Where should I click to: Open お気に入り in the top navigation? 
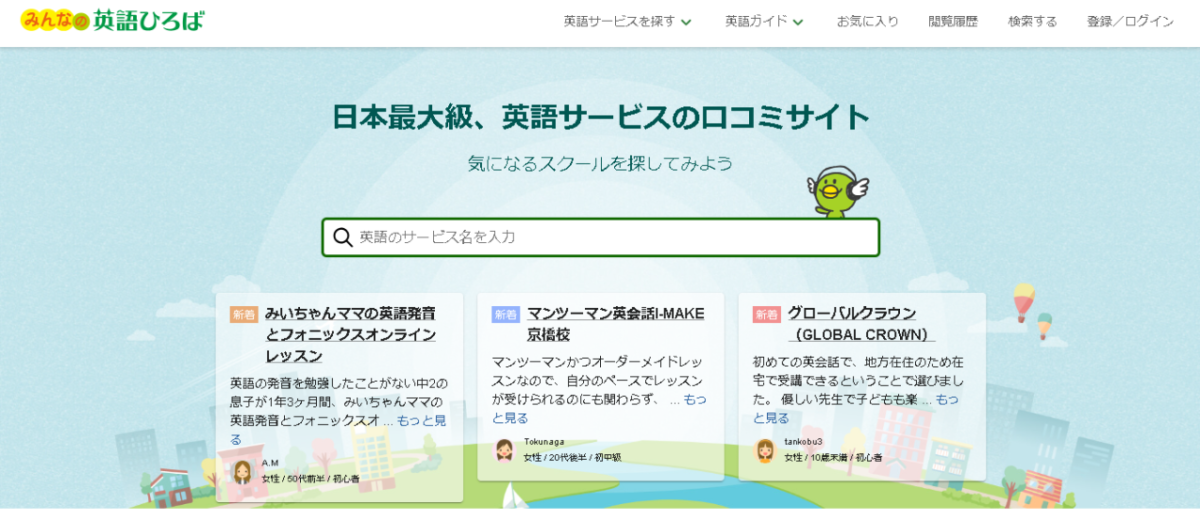[x=868, y=21]
